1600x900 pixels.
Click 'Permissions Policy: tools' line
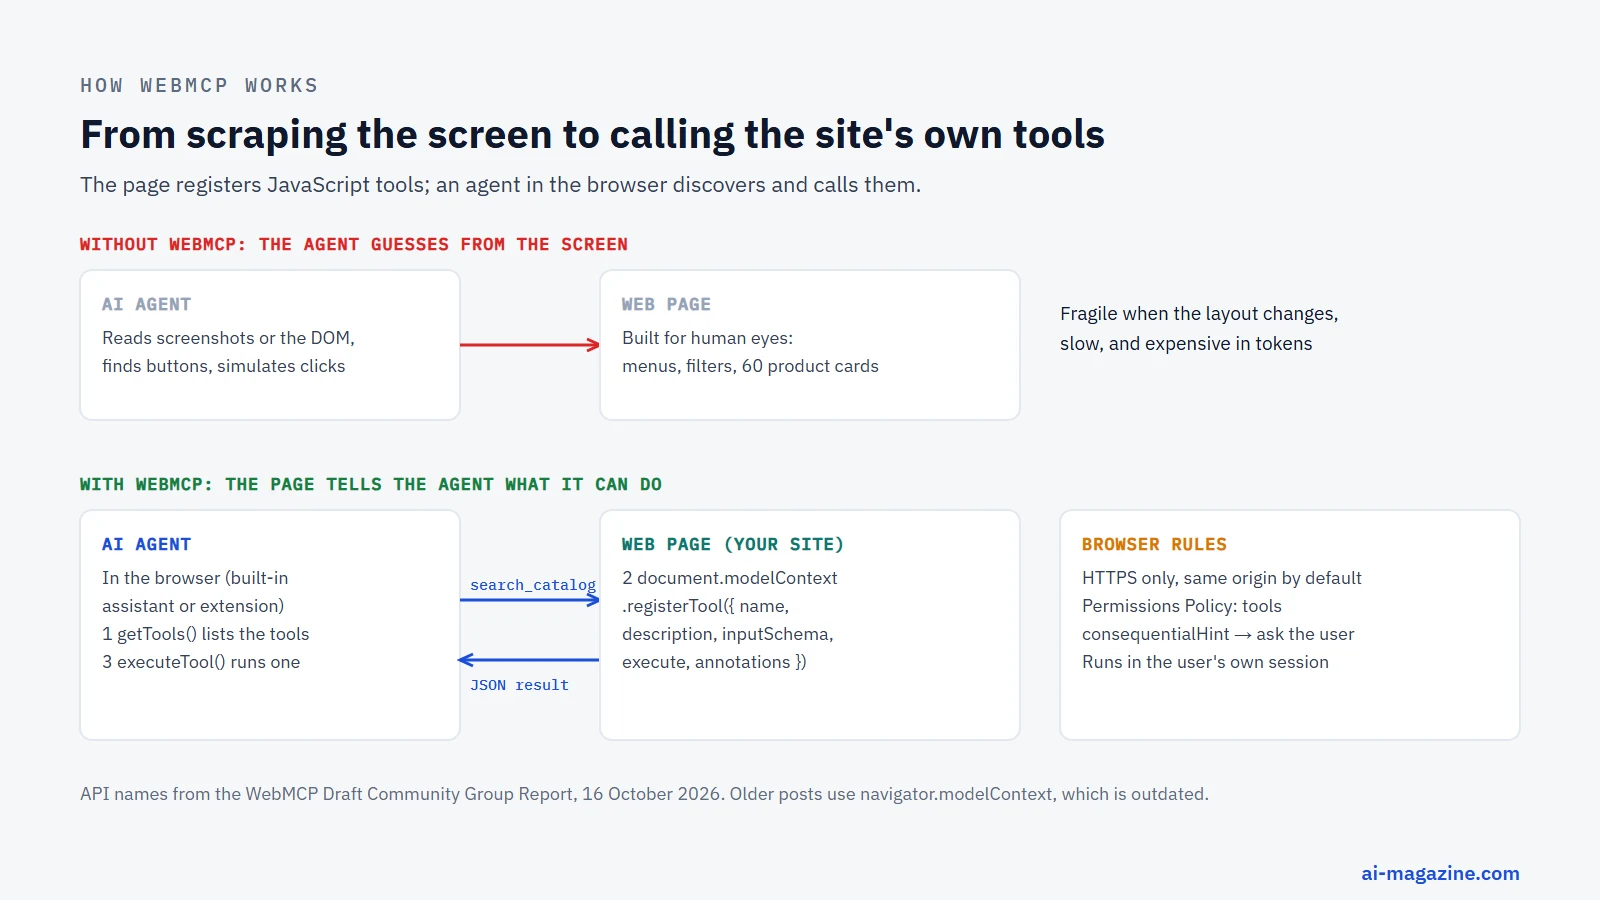(1182, 606)
